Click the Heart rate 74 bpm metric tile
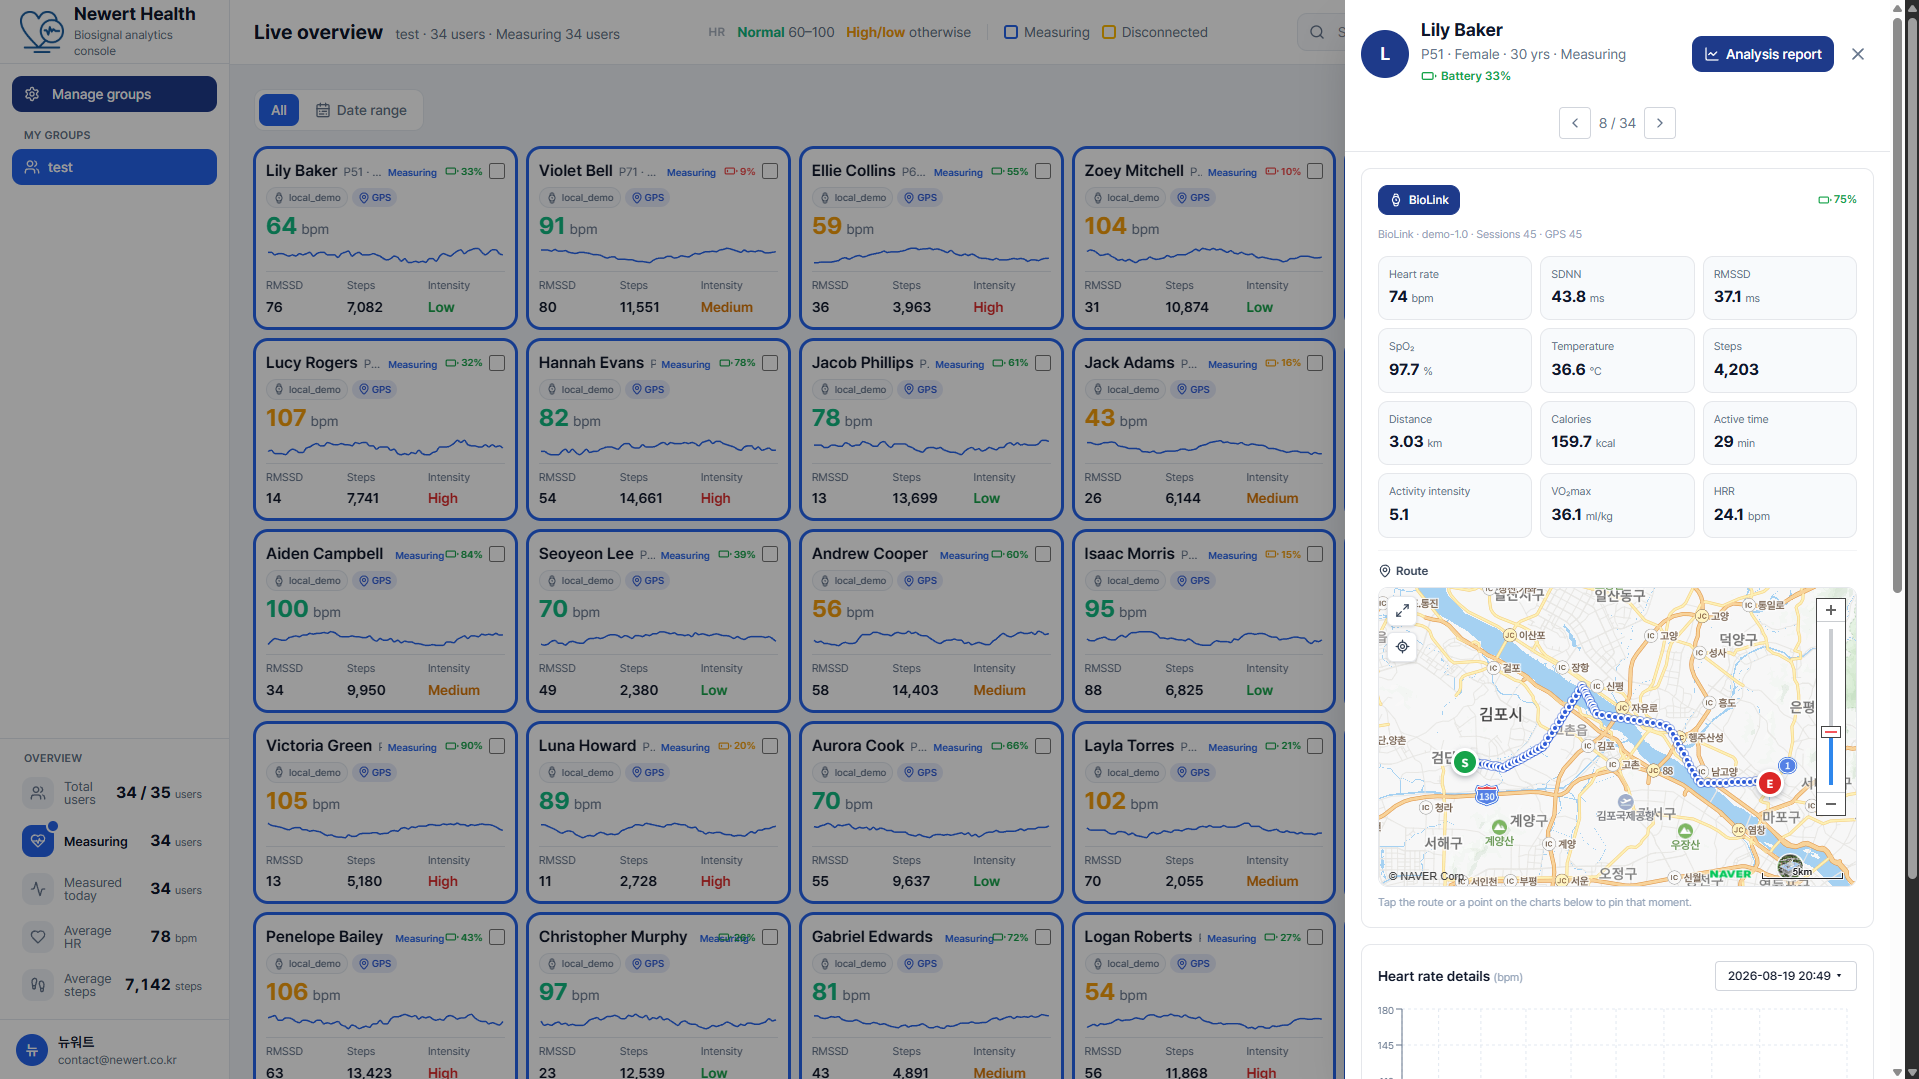Image resolution: width=1919 pixels, height=1079 pixels. coord(1454,288)
